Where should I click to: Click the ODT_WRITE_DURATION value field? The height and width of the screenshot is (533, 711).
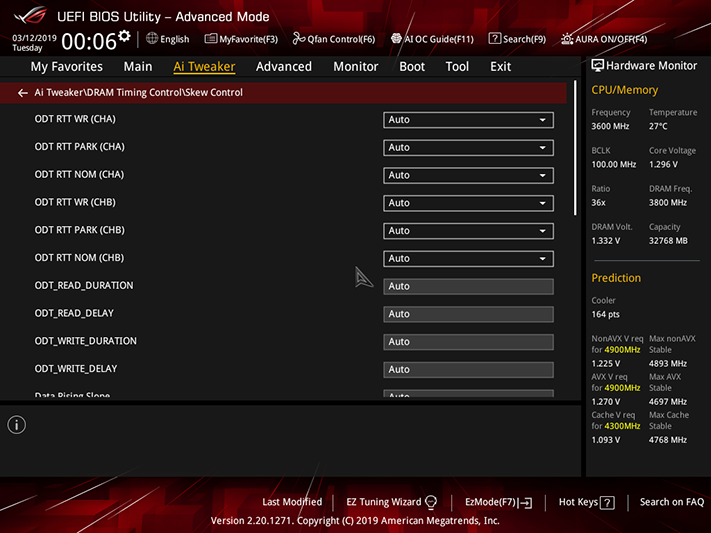tap(468, 342)
